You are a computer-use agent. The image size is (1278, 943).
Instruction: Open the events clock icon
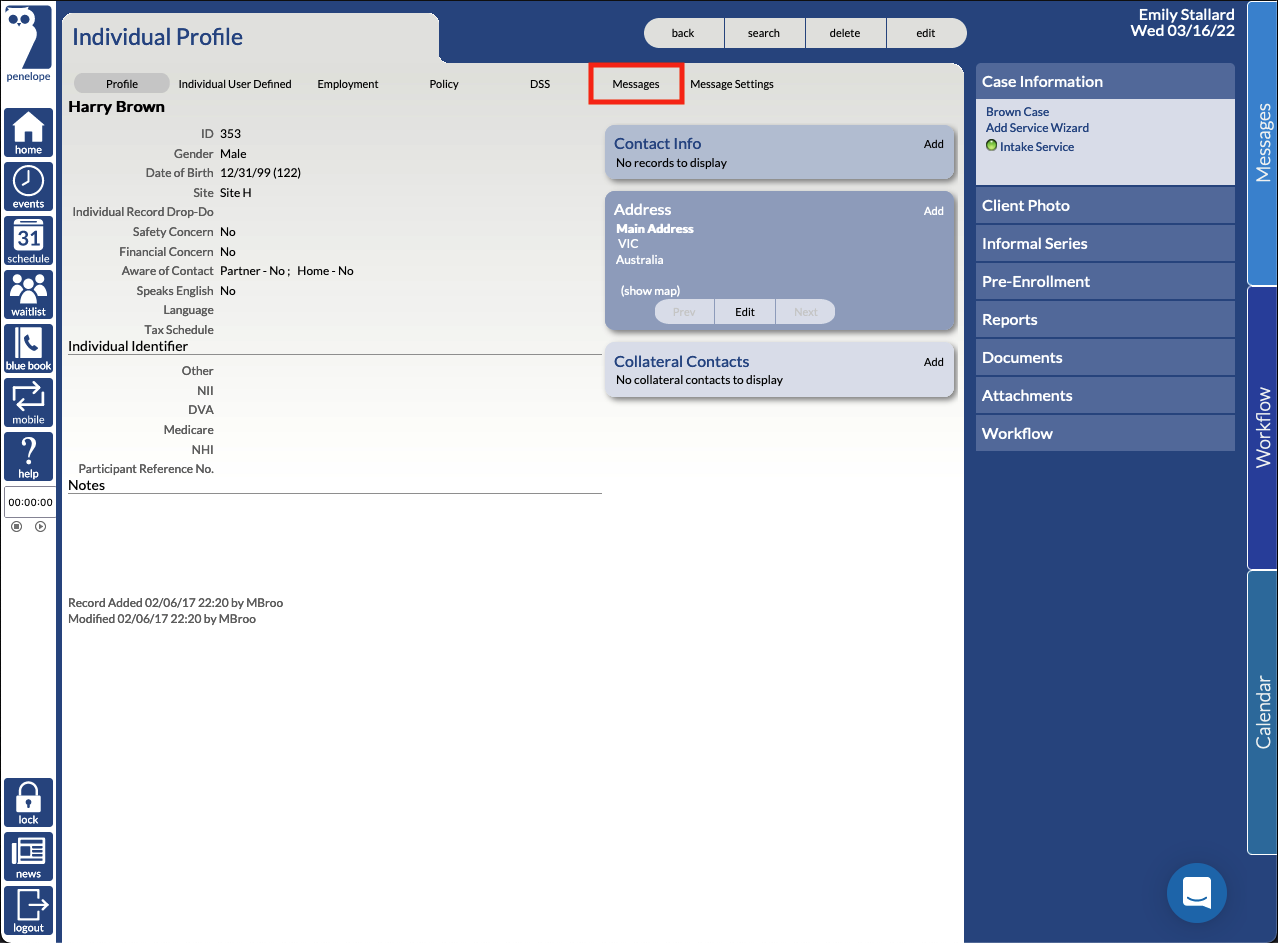pyautogui.click(x=28, y=187)
